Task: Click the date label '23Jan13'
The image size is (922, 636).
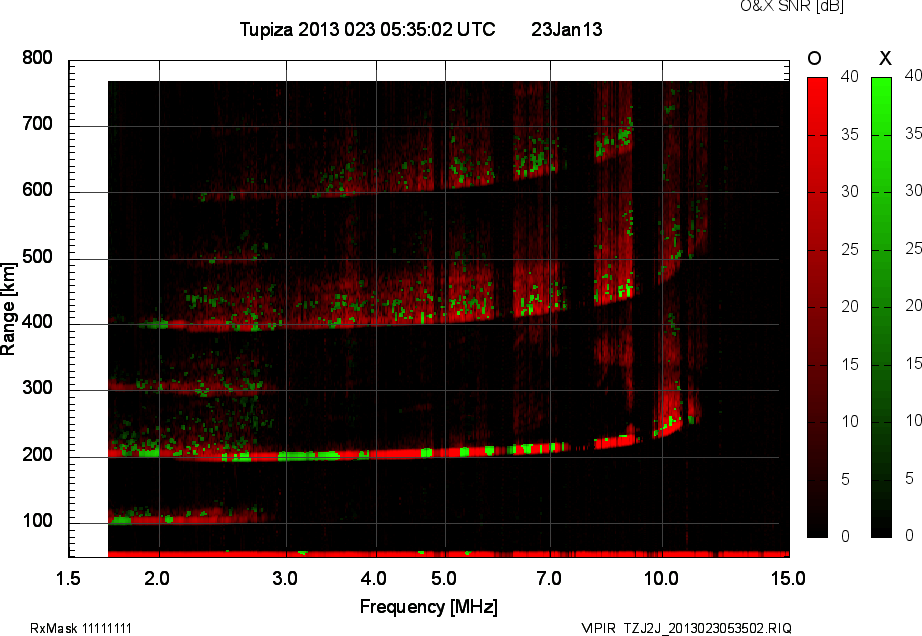Action: pos(567,29)
